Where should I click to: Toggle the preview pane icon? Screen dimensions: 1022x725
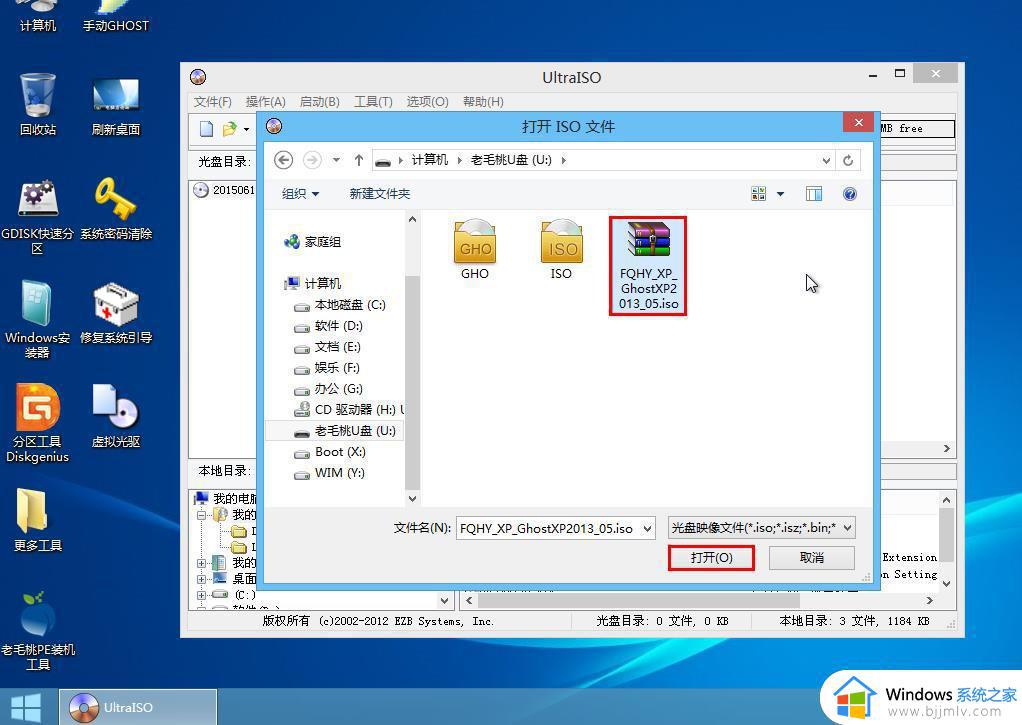pos(813,194)
